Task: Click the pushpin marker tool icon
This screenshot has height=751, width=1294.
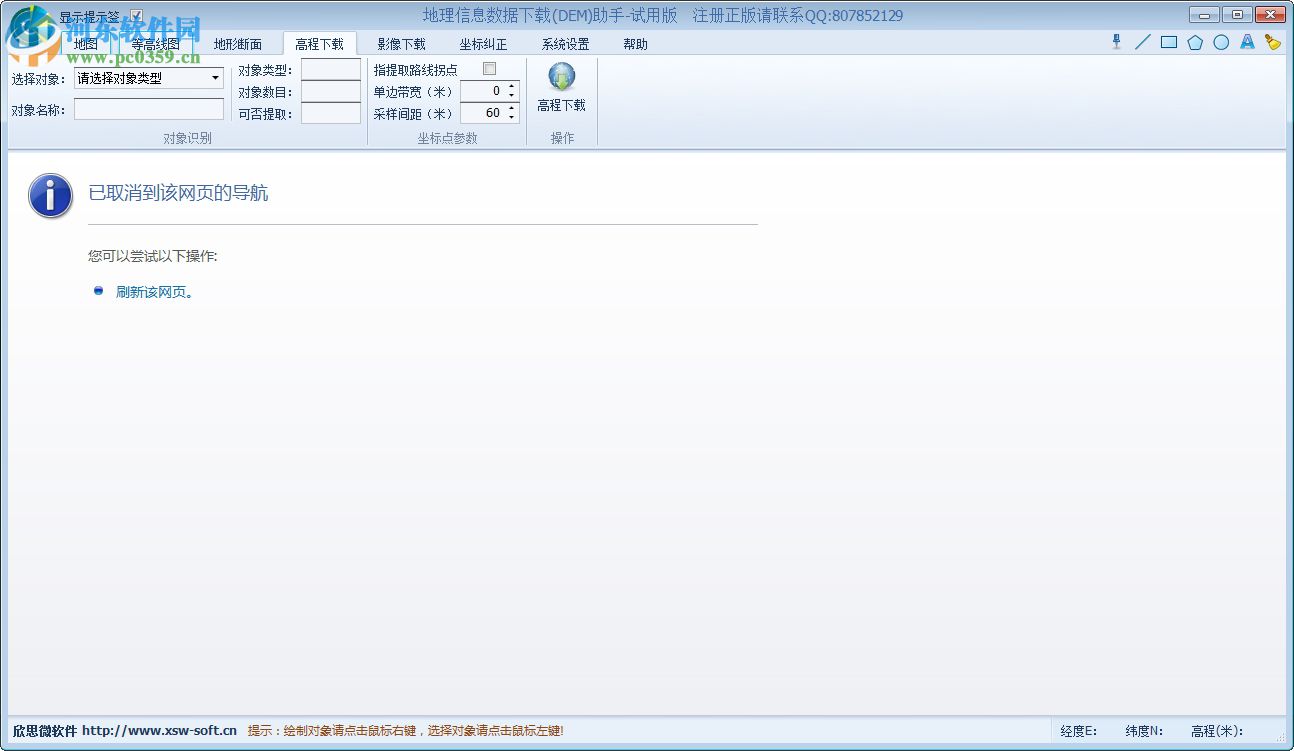Action: tap(1117, 42)
